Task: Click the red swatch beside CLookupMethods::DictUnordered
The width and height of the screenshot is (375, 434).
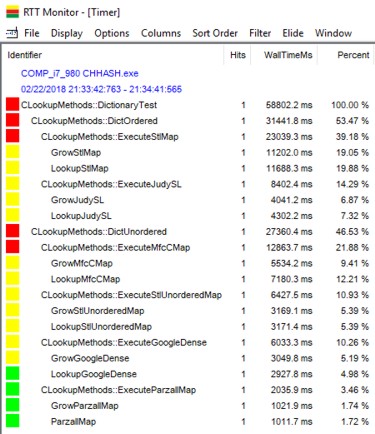Action: pos(12,231)
